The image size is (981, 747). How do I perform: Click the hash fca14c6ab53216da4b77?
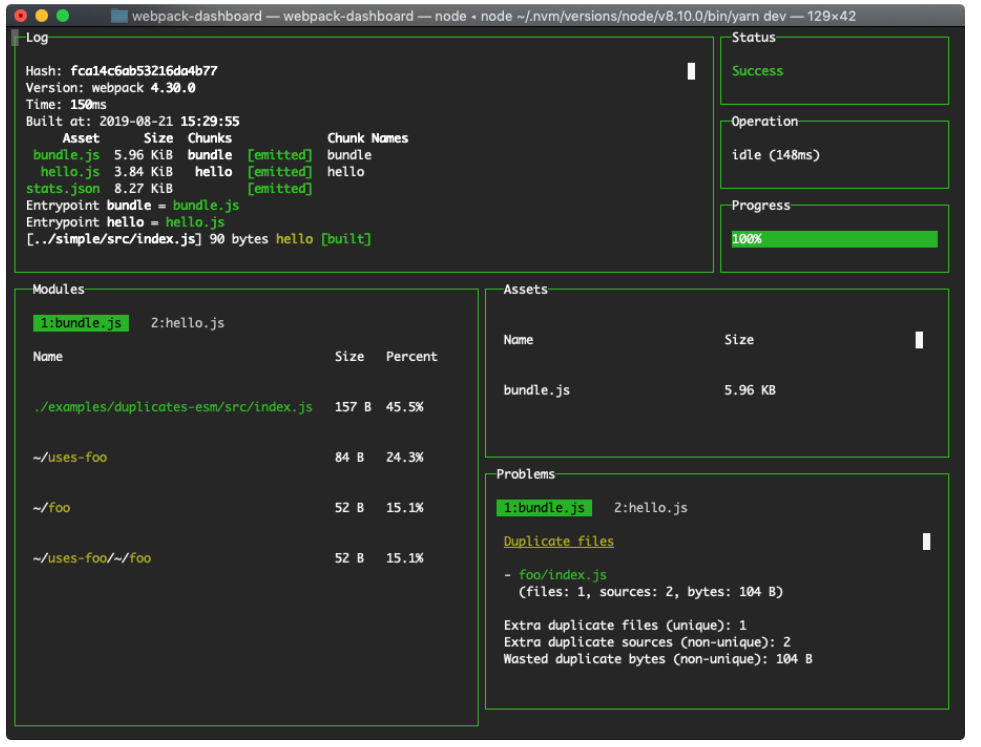(x=145, y=71)
